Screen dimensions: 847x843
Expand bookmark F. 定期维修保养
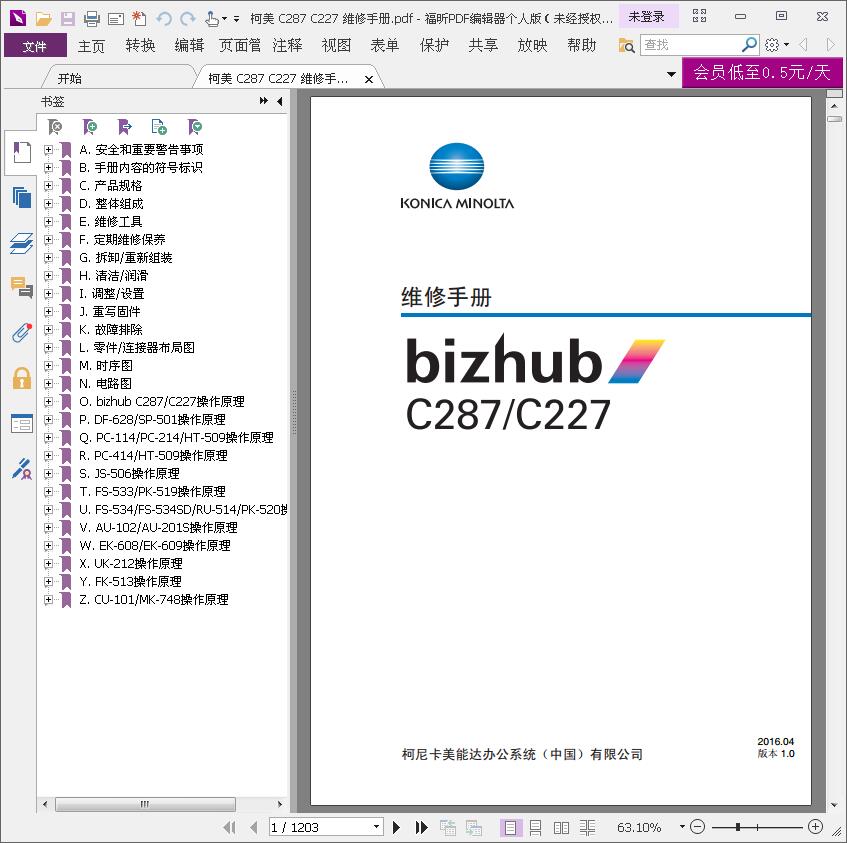[49, 240]
